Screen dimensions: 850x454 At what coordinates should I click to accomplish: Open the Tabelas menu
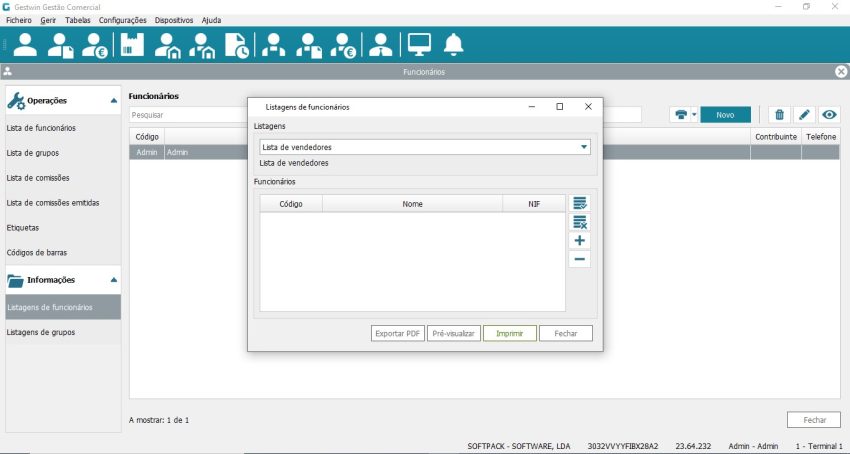(77, 20)
